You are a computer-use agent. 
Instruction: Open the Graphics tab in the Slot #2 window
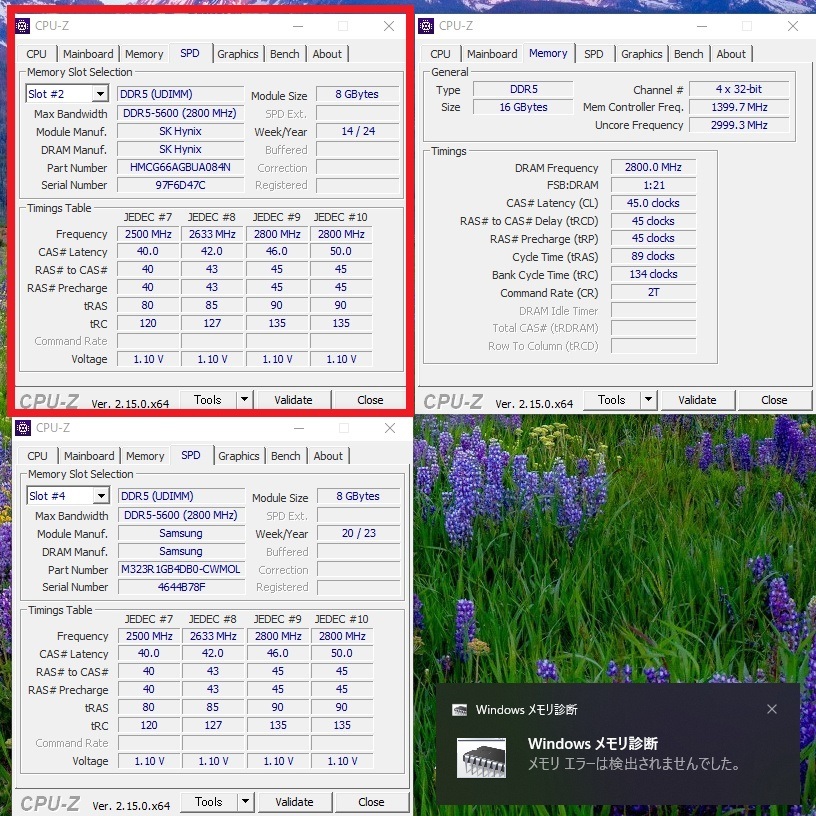[x=238, y=54]
